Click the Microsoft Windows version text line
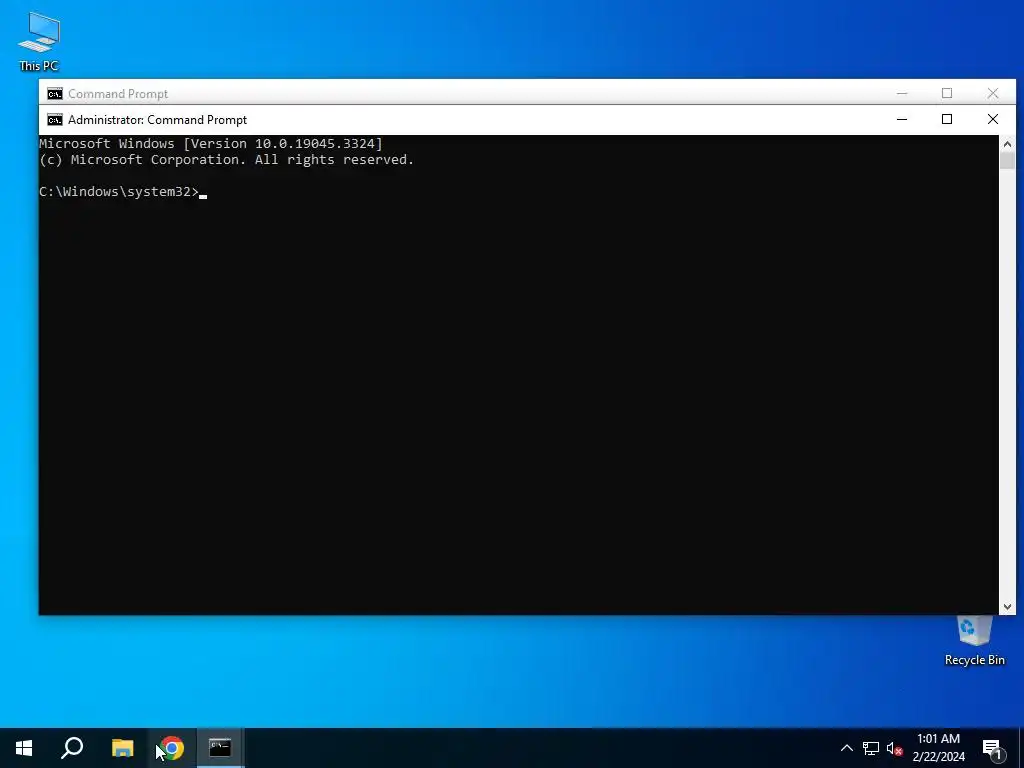The height and width of the screenshot is (768, 1024). pos(211,144)
